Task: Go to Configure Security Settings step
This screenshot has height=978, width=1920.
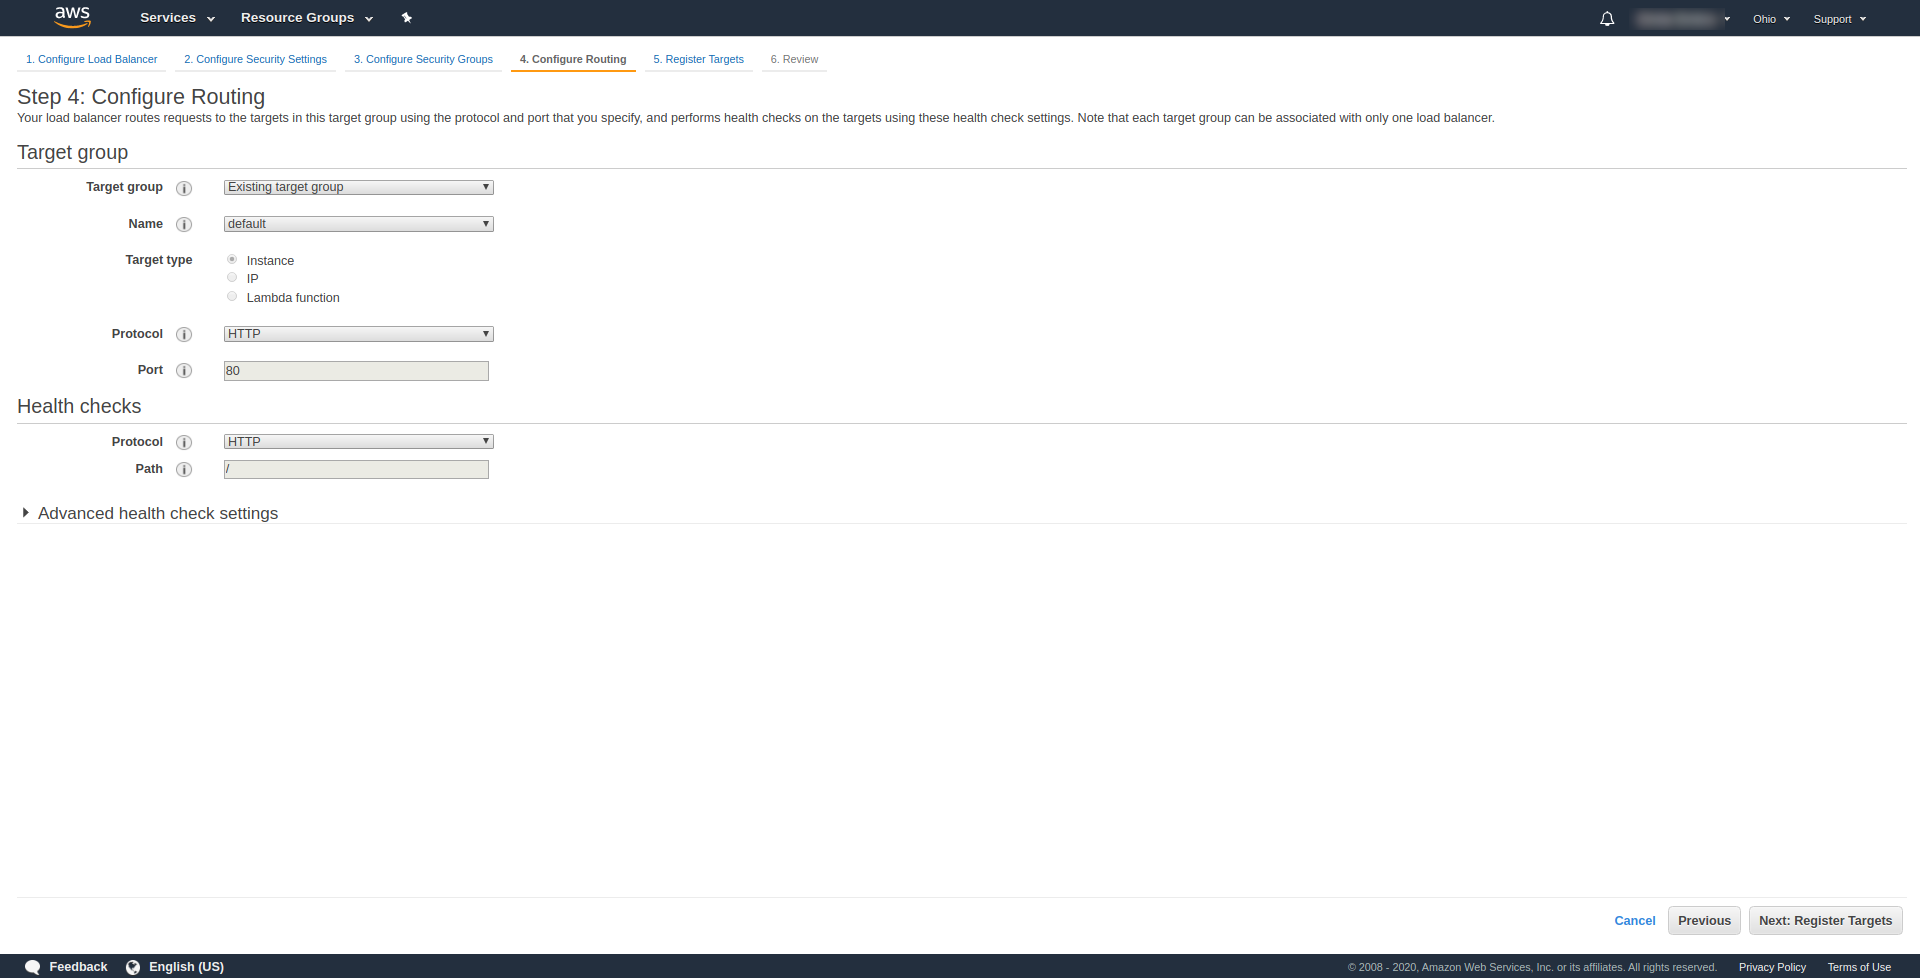Action: coord(256,60)
